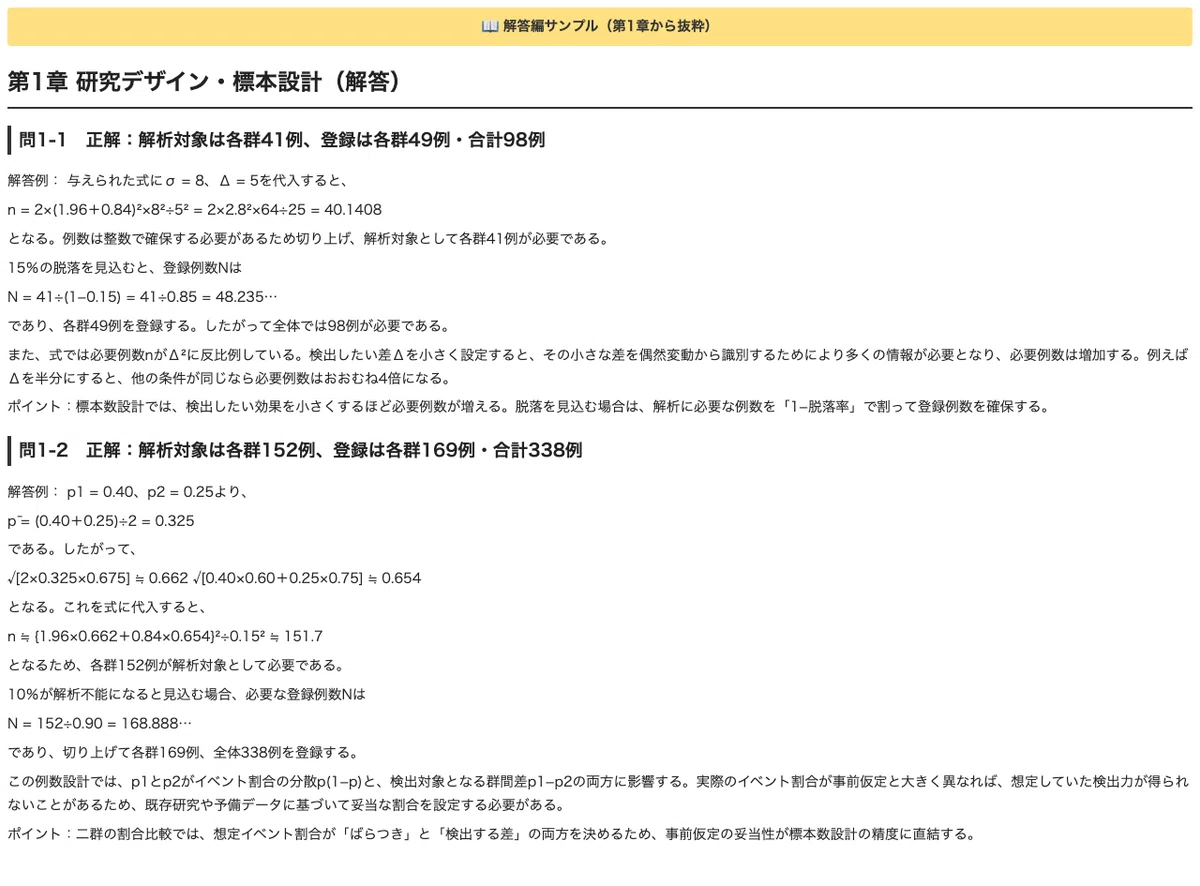Click line with σ = 8、Δ = 5を代入
This screenshot has width=1200, height=886.
pos(177,181)
